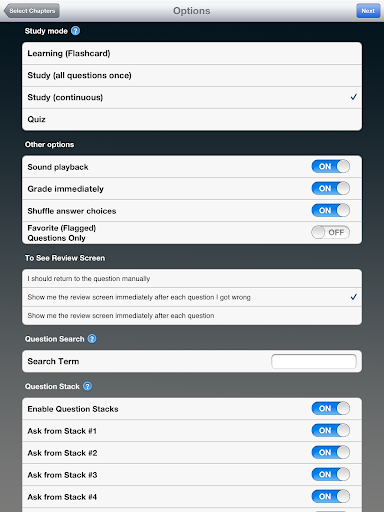Focus the Search Term input field
This screenshot has height=512, width=384.
pos(314,361)
